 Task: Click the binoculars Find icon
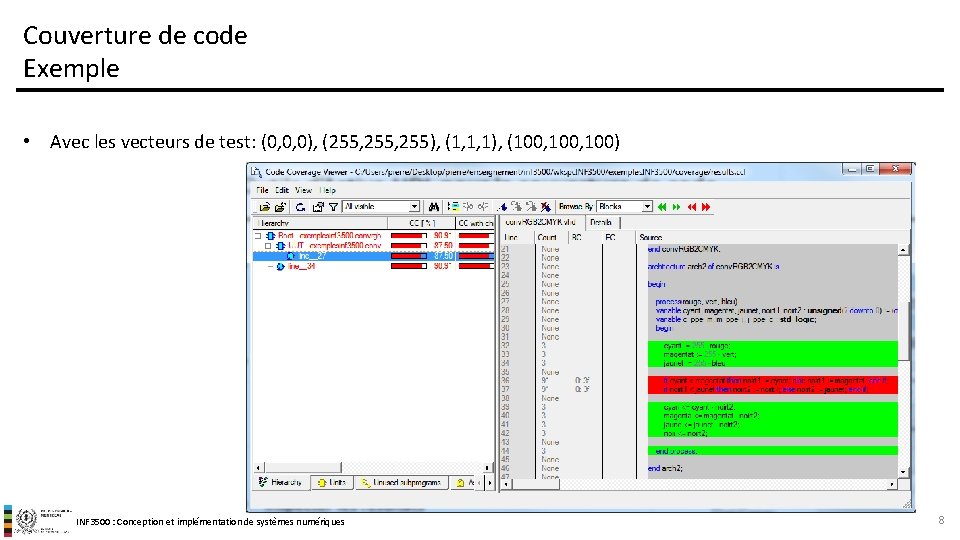(433, 207)
